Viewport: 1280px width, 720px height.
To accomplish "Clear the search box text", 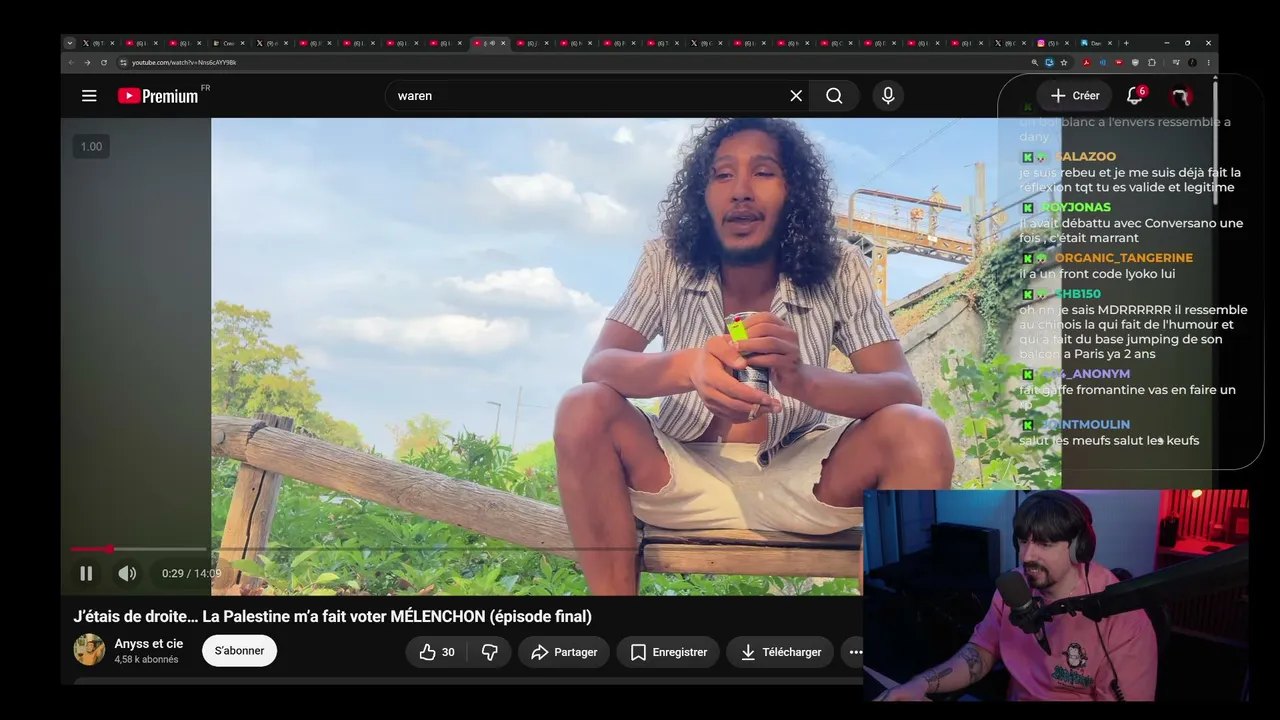I will (796, 96).
